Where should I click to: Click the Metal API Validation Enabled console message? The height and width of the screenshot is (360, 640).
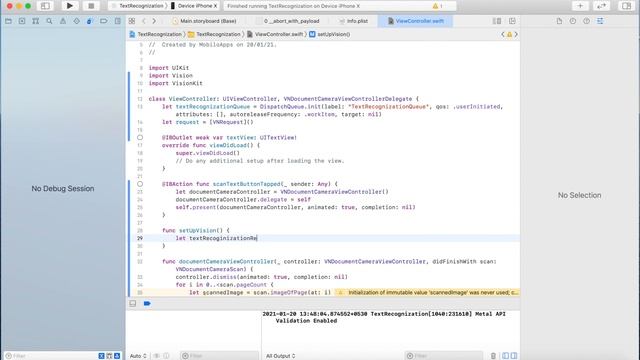(x=384, y=317)
